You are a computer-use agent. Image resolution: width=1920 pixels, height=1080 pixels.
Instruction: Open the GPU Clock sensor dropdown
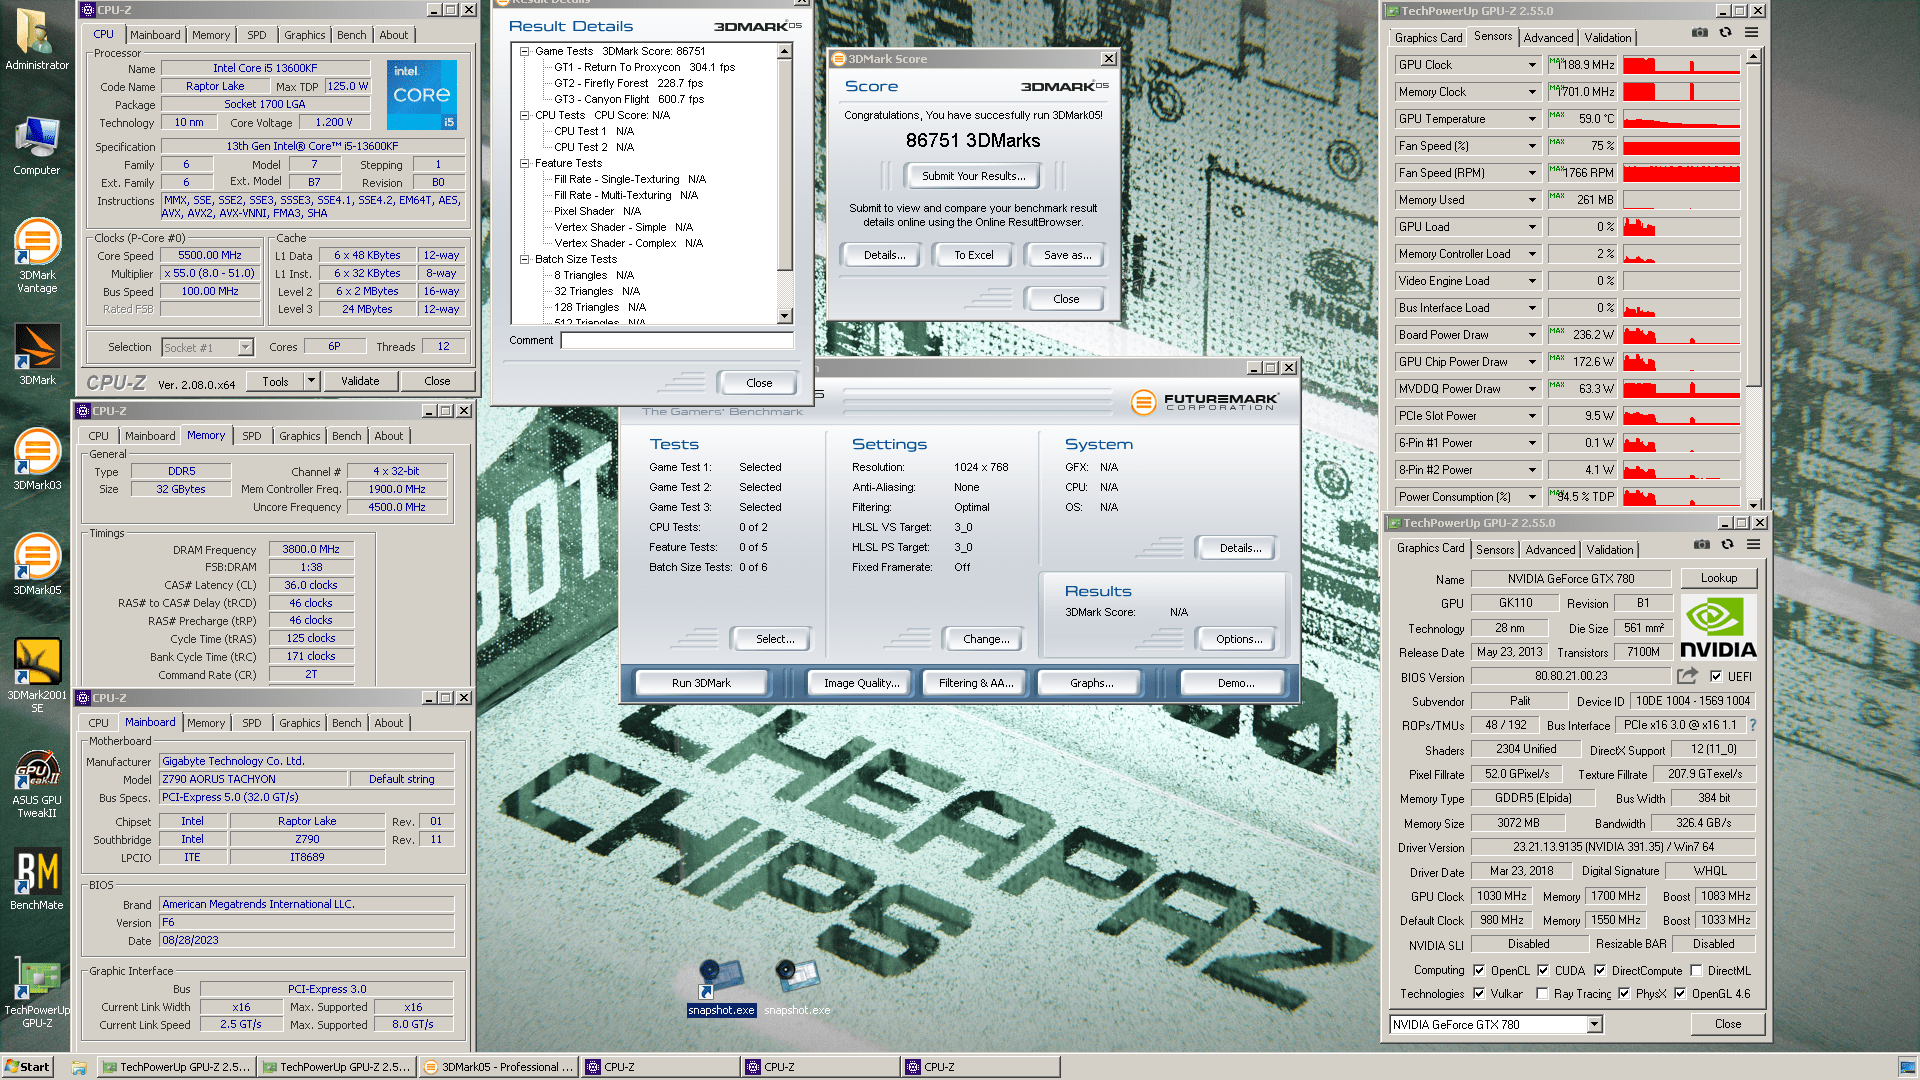(1532, 65)
